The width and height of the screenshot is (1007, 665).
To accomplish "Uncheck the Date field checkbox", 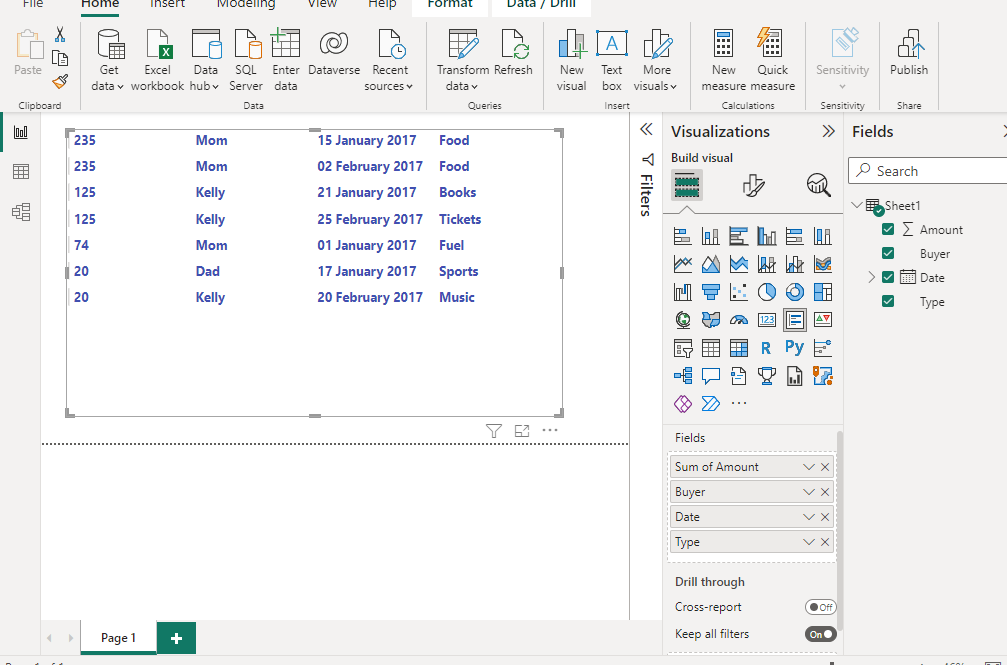I will tap(888, 277).
